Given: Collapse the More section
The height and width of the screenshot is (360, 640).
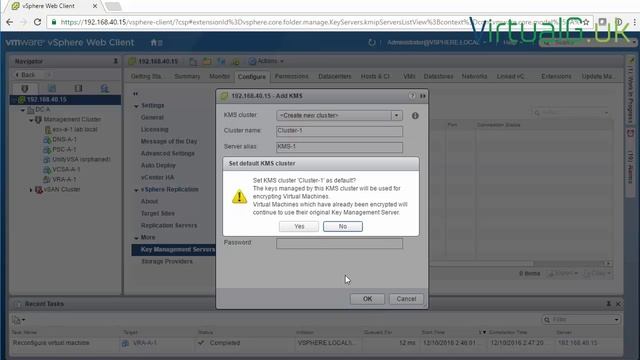Looking at the screenshot, I should pos(136,238).
